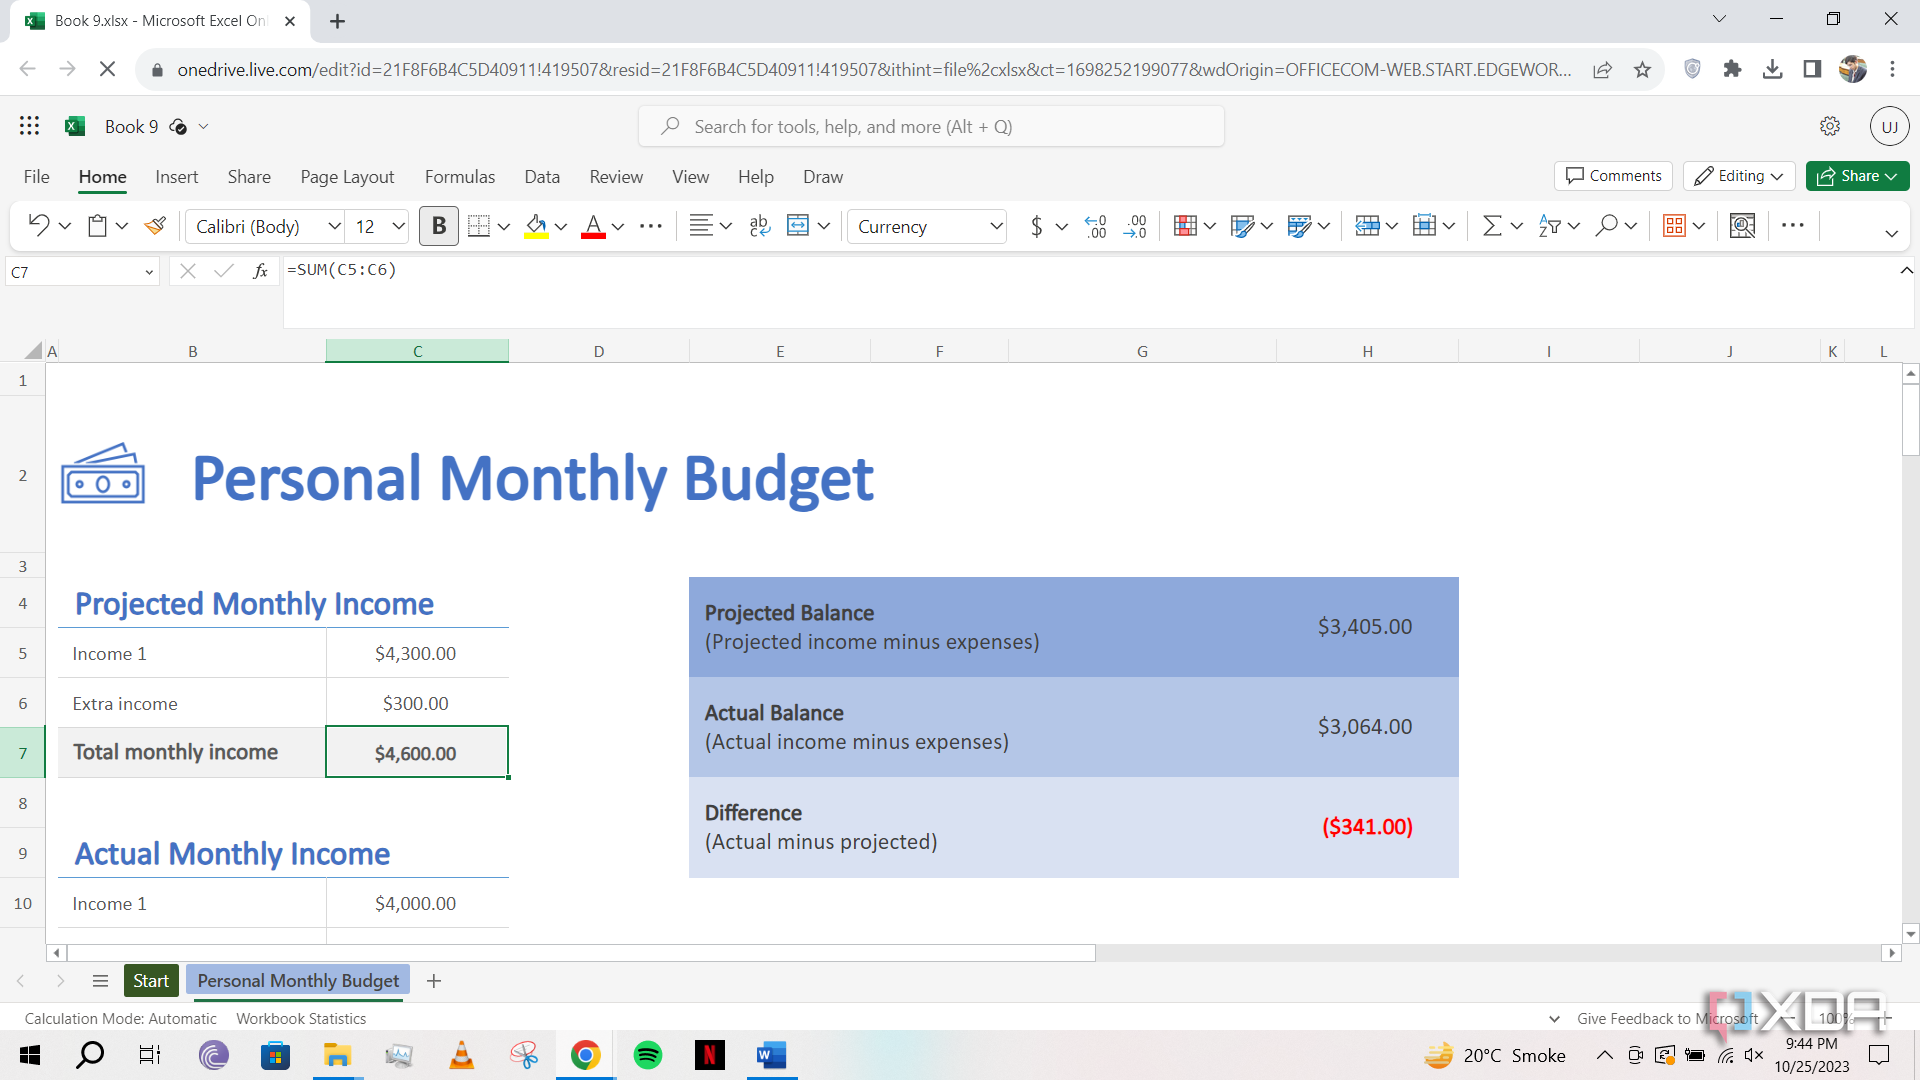Select the Format Painter tool
The image size is (1920, 1080).
coord(155,226)
